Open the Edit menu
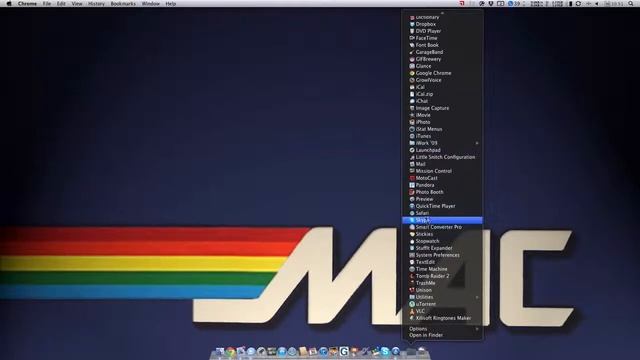This screenshot has width=640, height=360. tap(61, 4)
